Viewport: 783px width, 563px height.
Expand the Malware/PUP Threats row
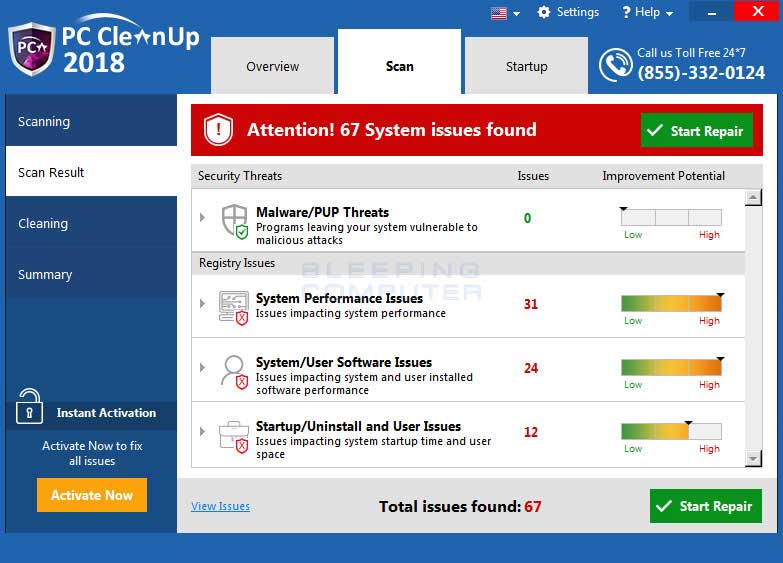(x=202, y=217)
